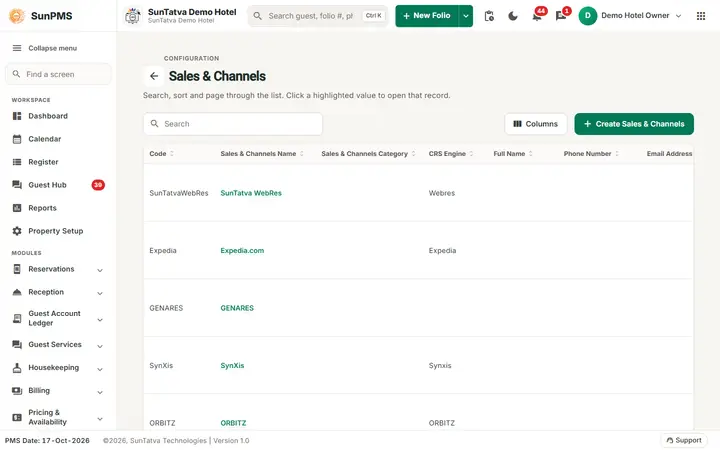Viewport: 720px width, 450px height.
Task: Sort by Sales & Channels Category column
Action: (368, 154)
